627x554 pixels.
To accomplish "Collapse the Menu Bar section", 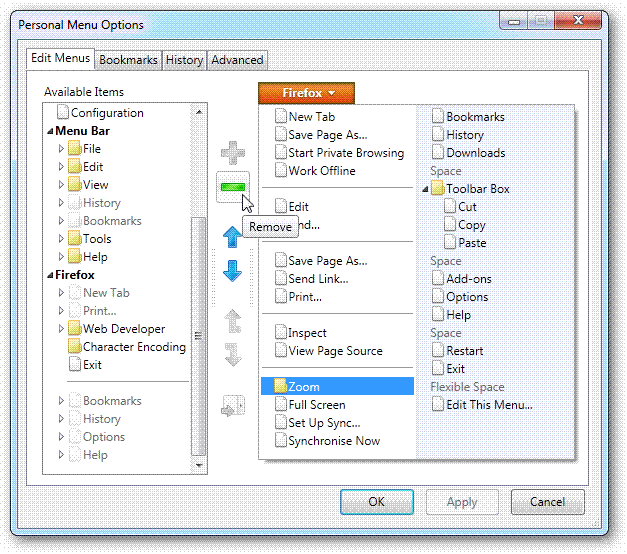I will pyautogui.click(x=50, y=131).
